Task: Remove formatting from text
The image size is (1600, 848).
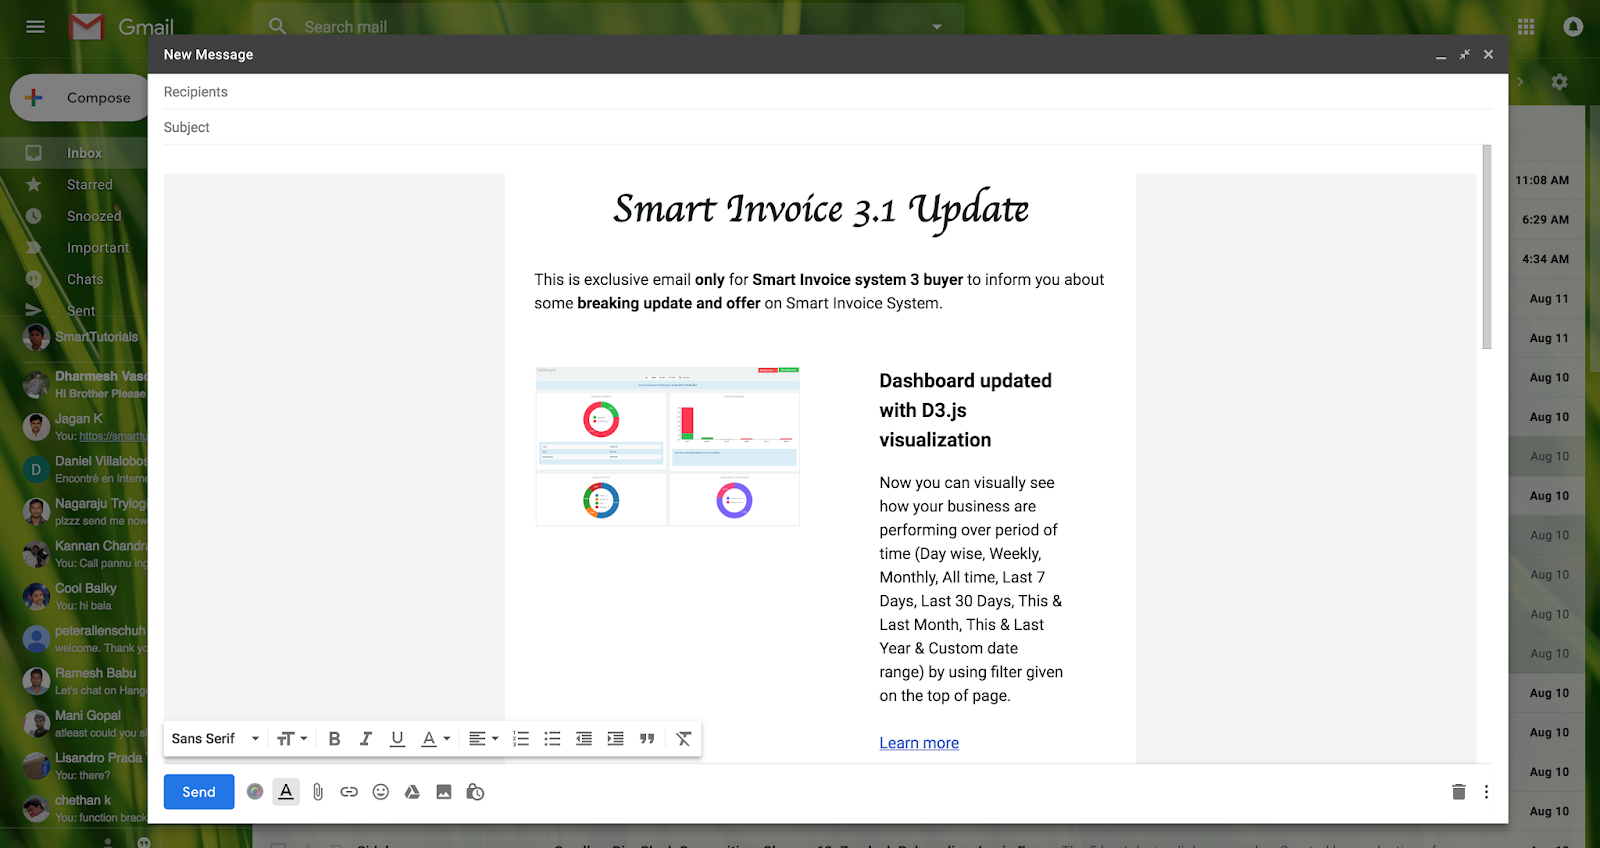Action: point(683,739)
